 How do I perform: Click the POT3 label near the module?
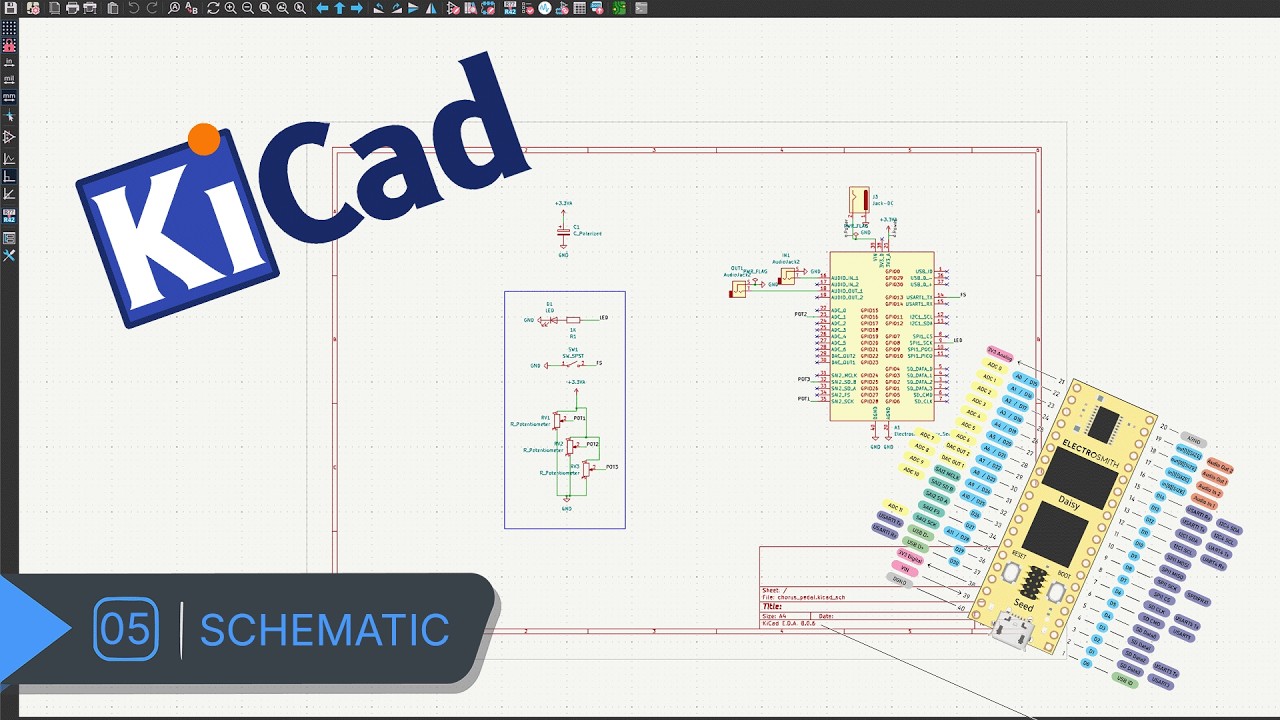click(803, 379)
